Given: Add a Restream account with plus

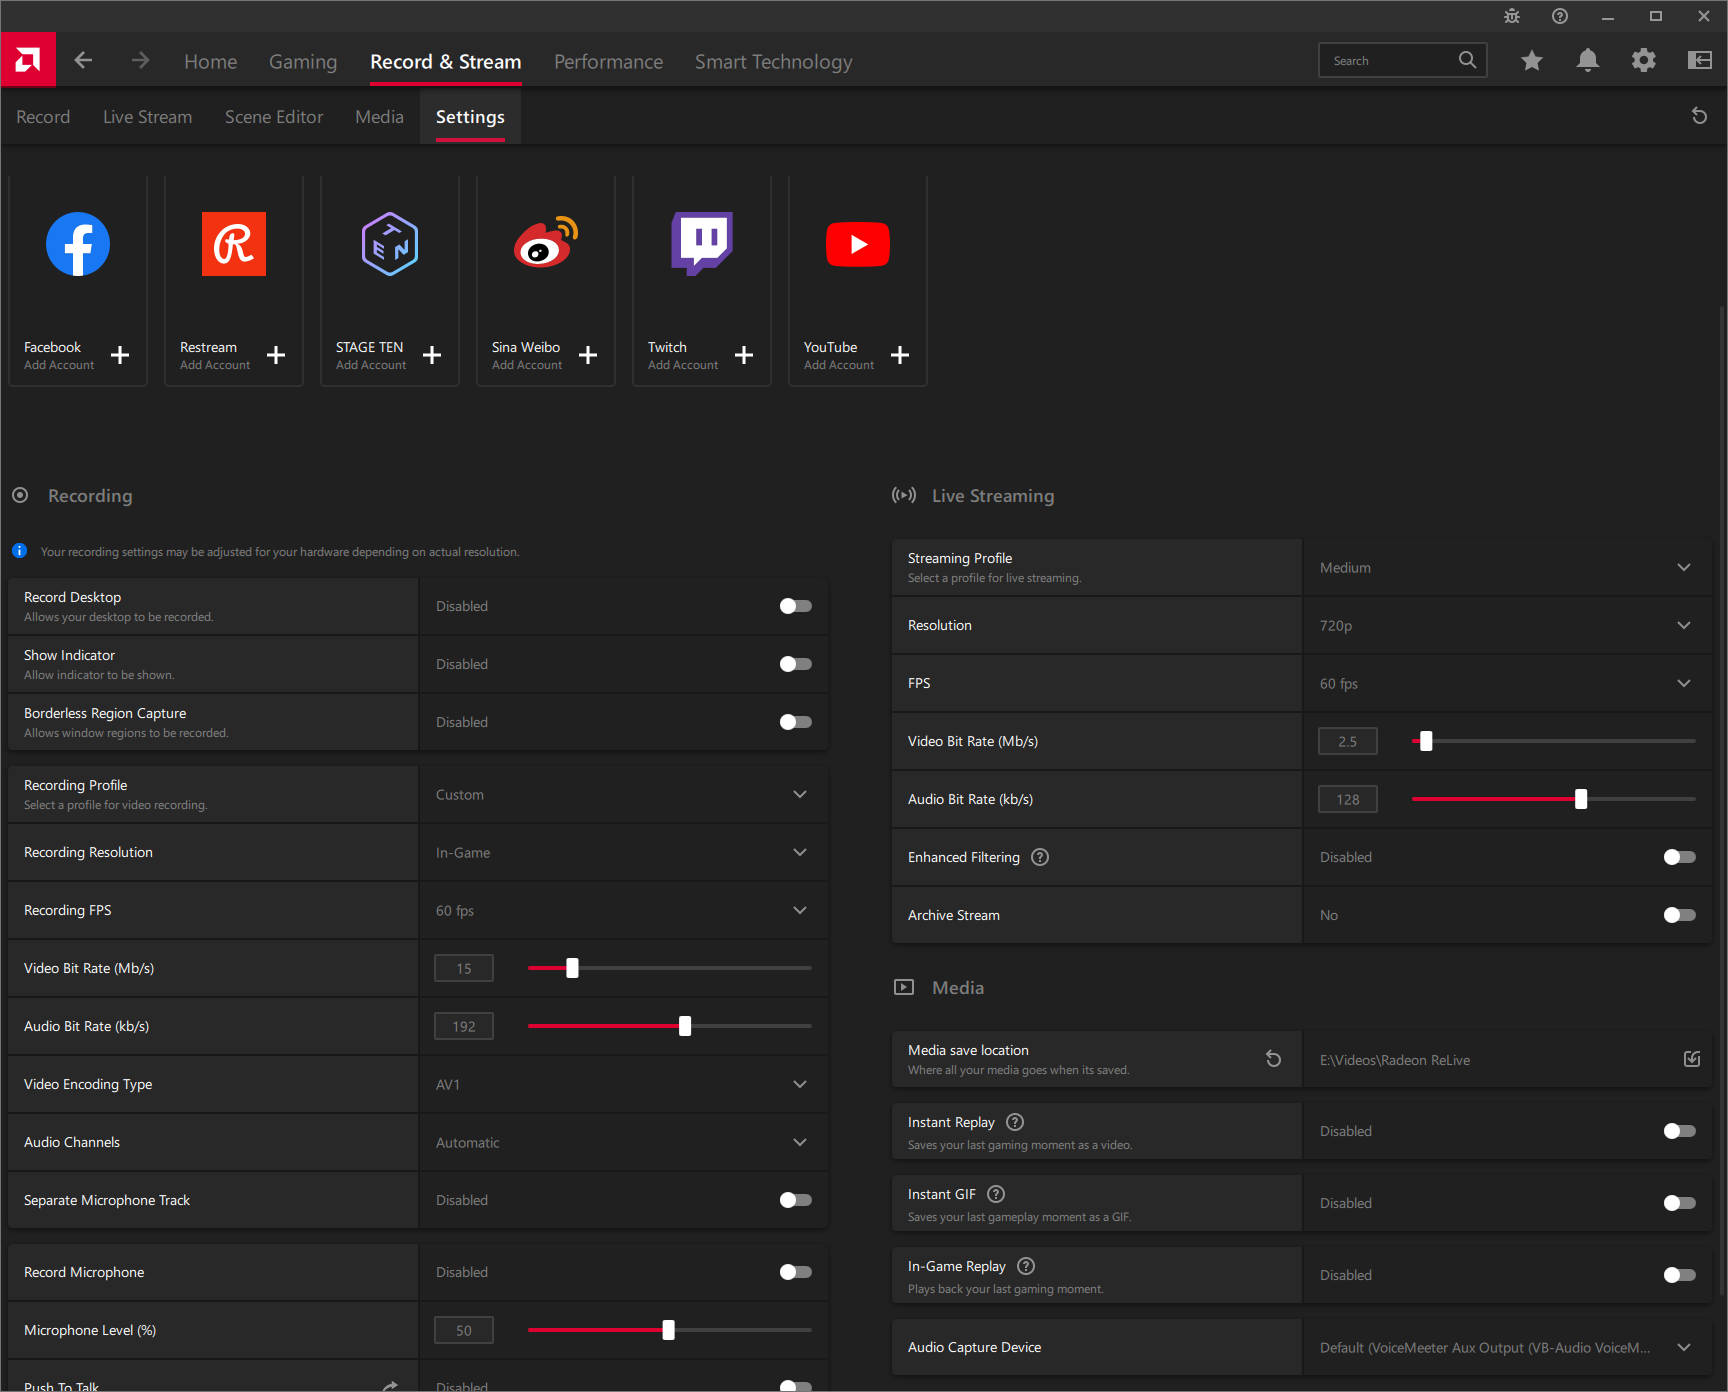Looking at the screenshot, I should point(276,355).
